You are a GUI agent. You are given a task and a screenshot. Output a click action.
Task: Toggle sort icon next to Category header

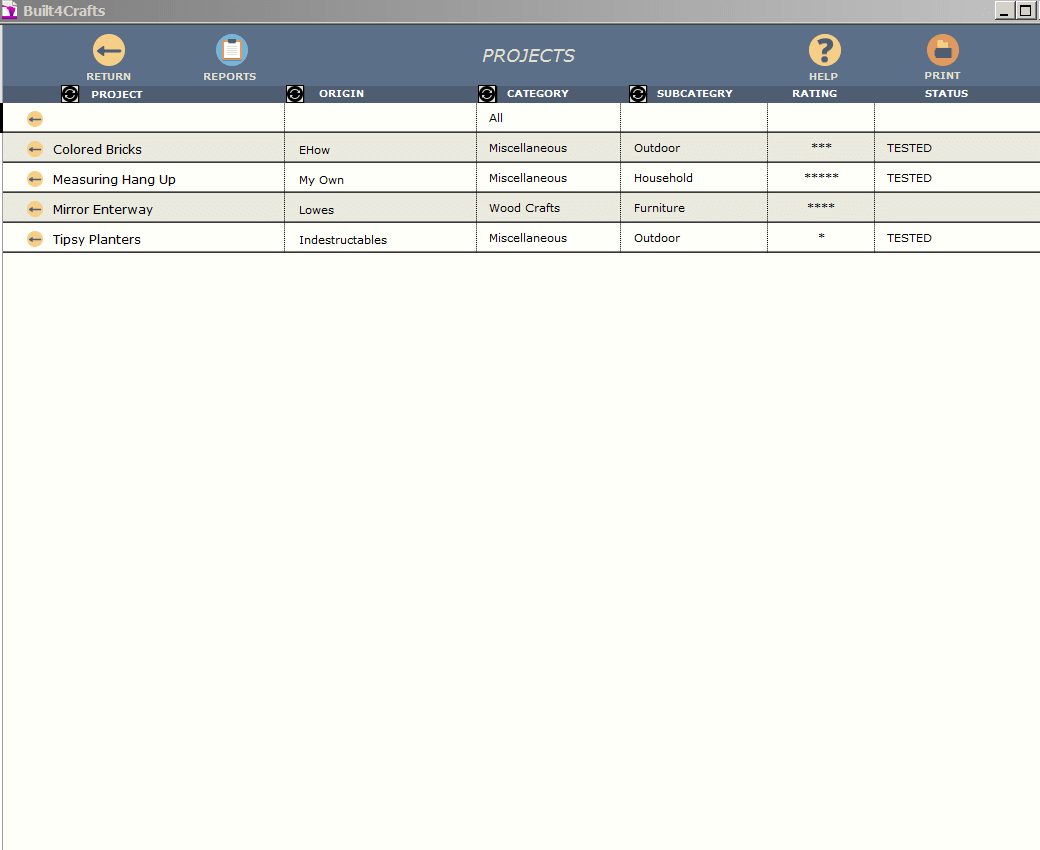pyautogui.click(x=487, y=94)
